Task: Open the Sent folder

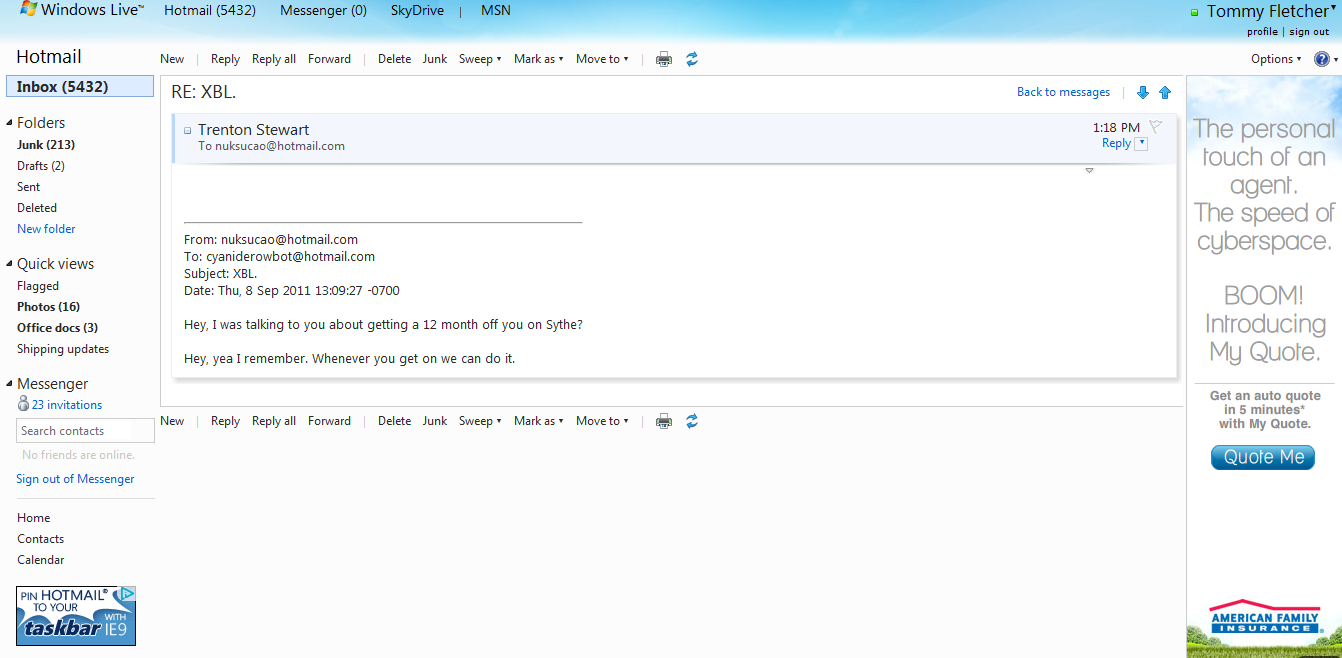Action: tap(29, 187)
